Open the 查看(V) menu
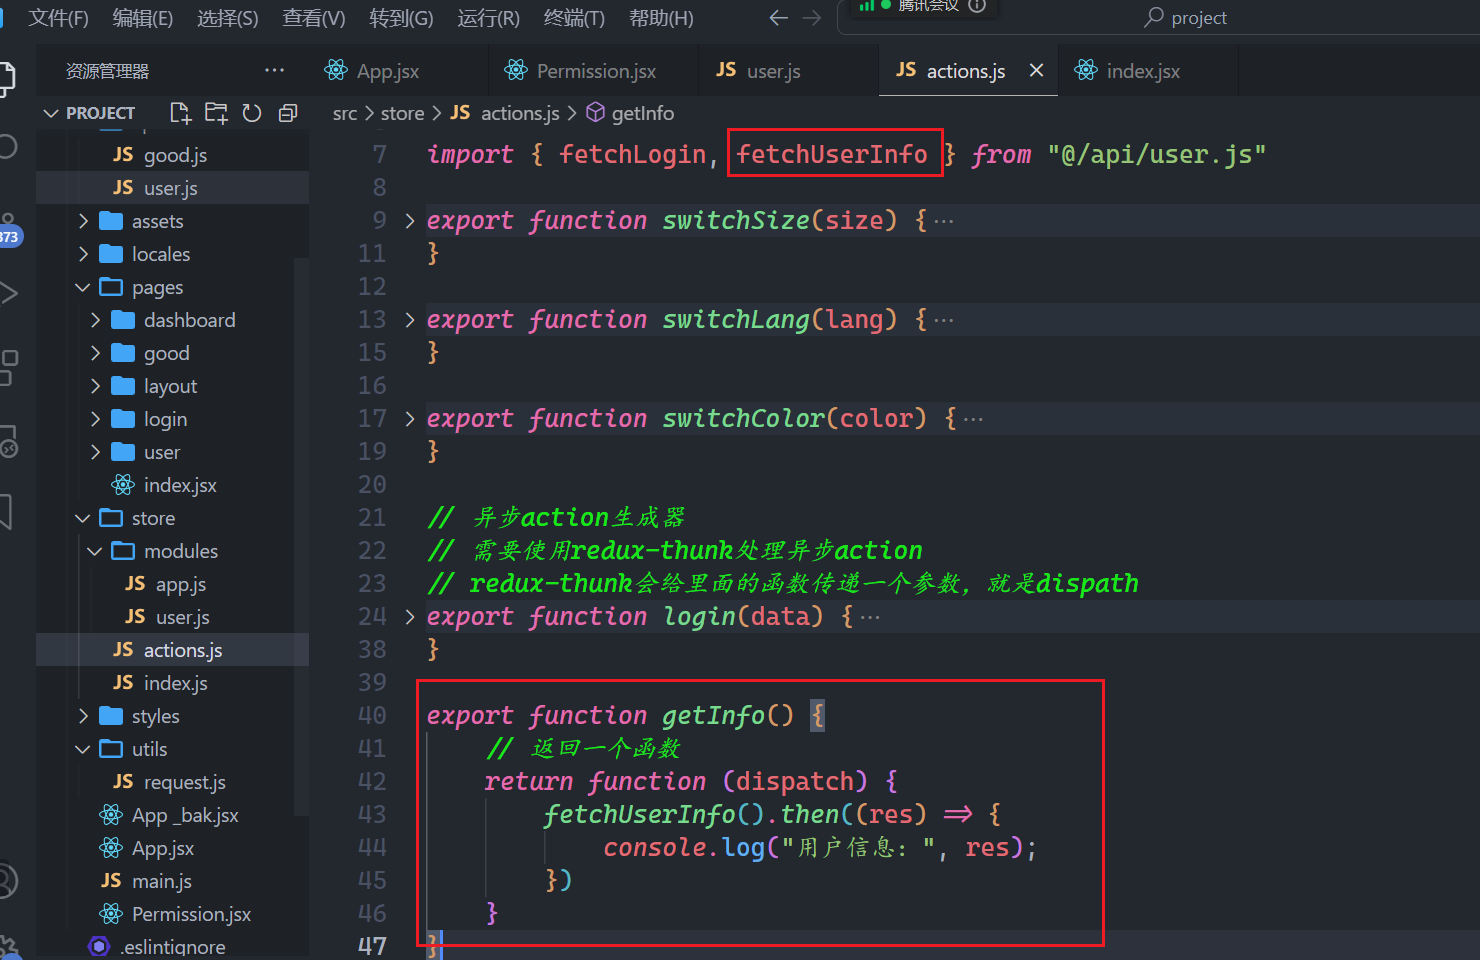Viewport: 1480px width, 960px height. pyautogui.click(x=314, y=18)
